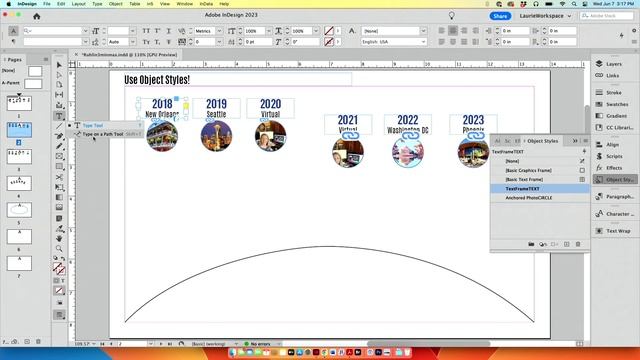Screen dimensions: 640x360
Task: Apply the TextFrameTEXT object style
Action: click(x=540, y=189)
